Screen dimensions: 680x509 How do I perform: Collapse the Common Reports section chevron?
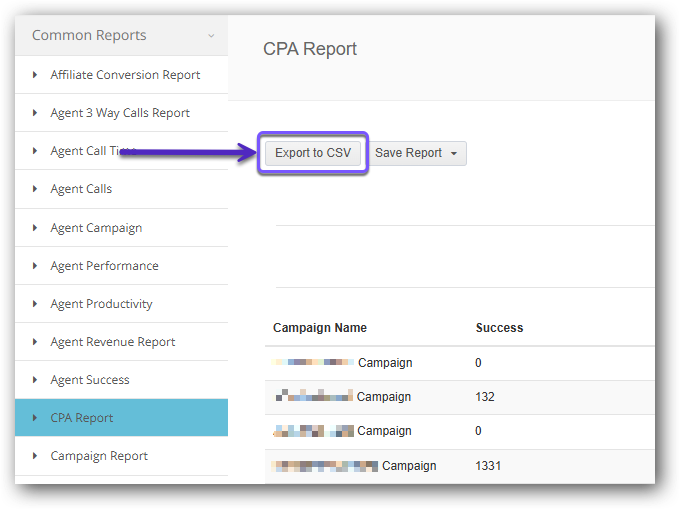coord(211,36)
